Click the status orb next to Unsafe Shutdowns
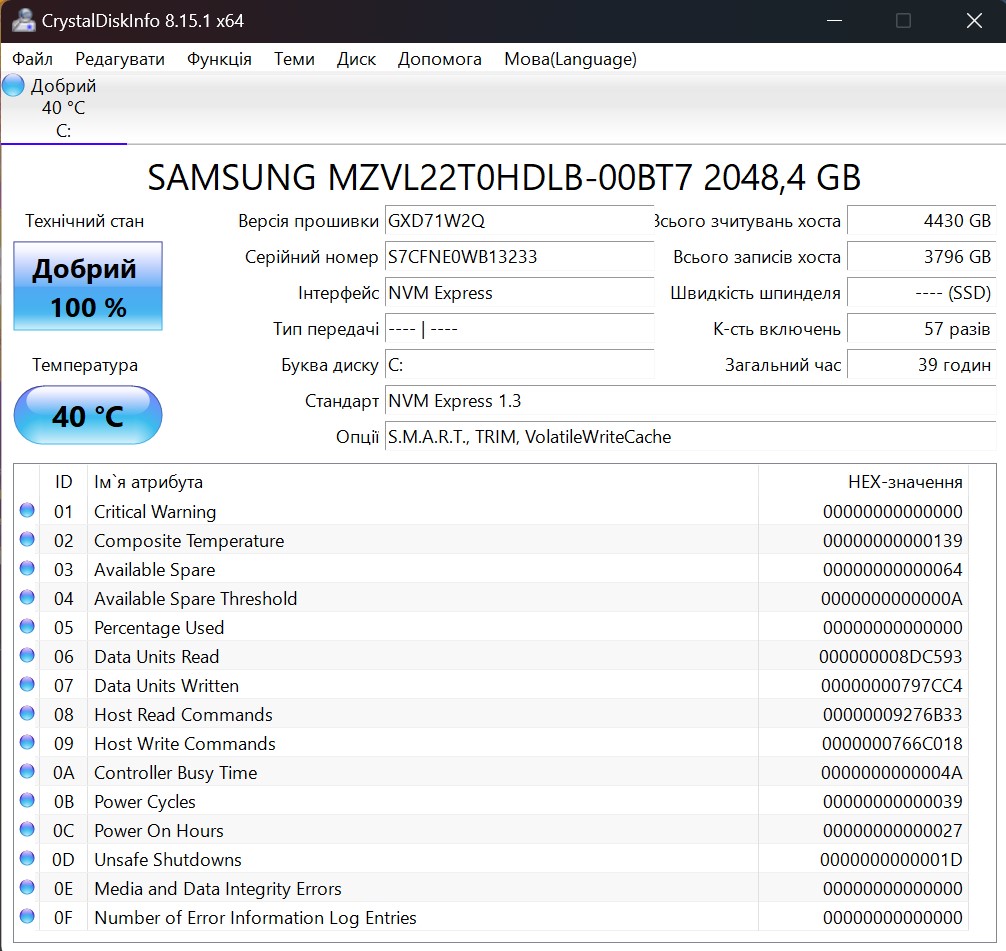The width and height of the screenshot is (1006, 951). click(x=27, y=859)
